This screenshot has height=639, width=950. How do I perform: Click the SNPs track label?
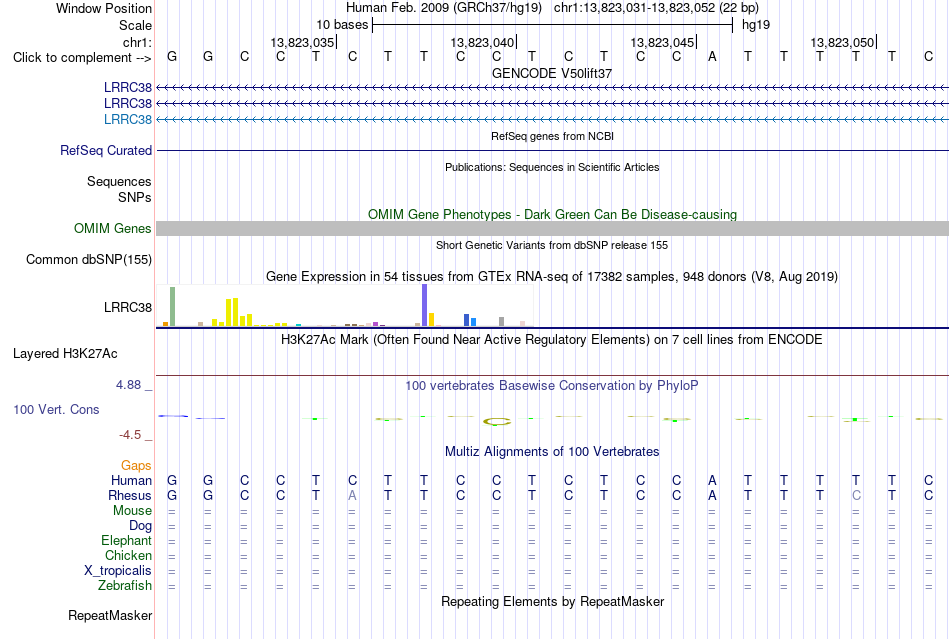135,197
